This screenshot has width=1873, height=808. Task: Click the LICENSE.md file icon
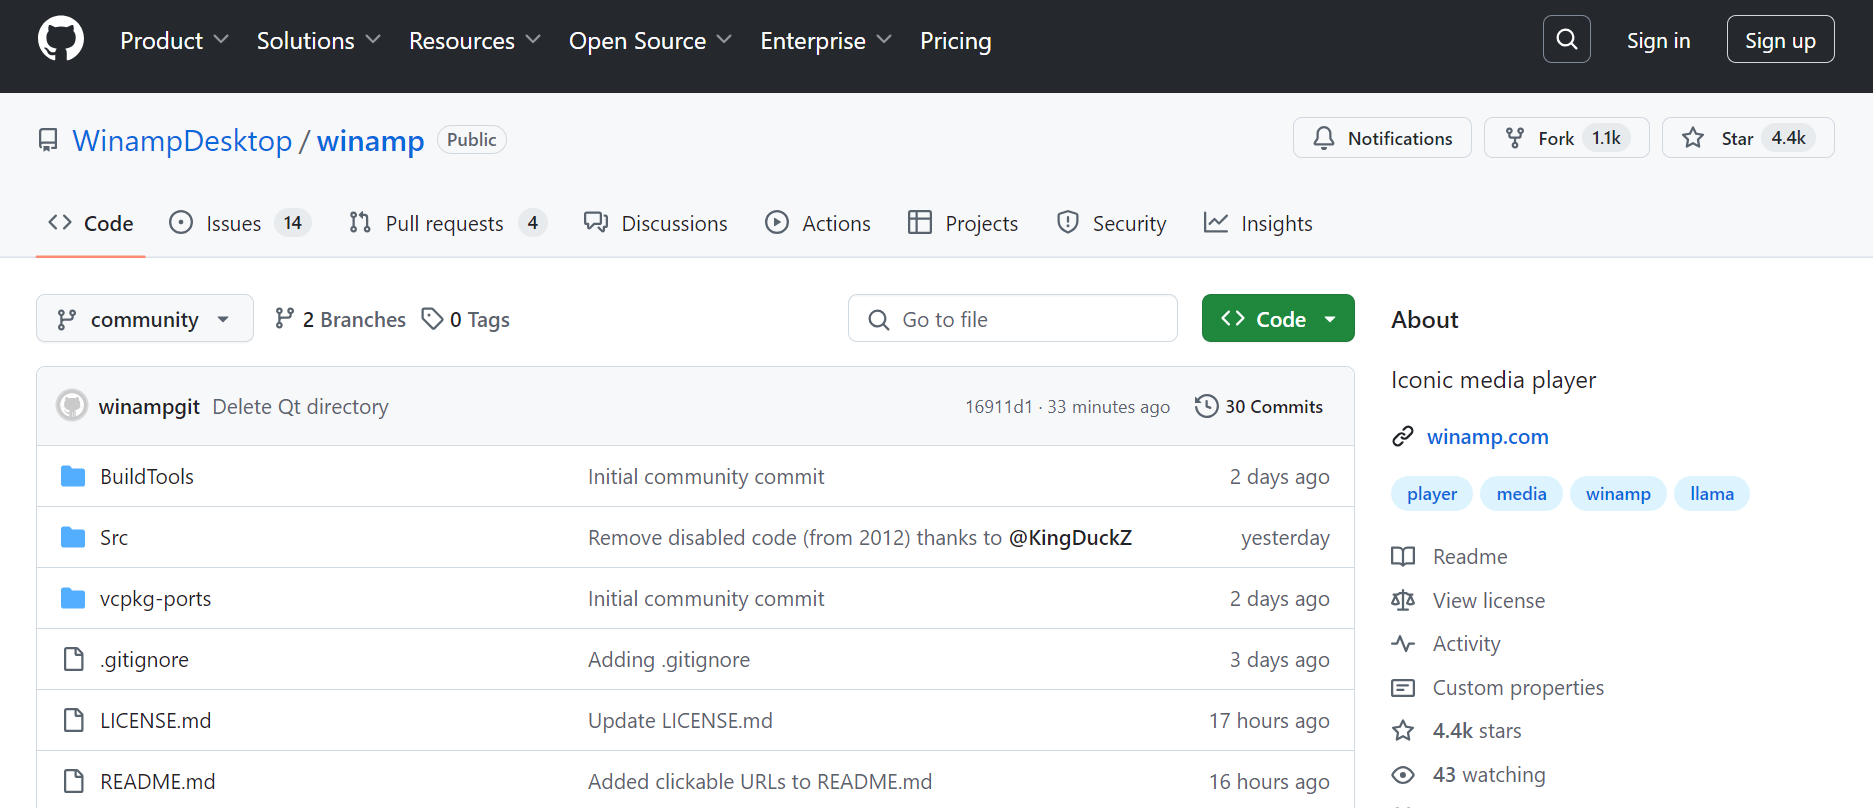pyautogui.click(x=73, y=720)
